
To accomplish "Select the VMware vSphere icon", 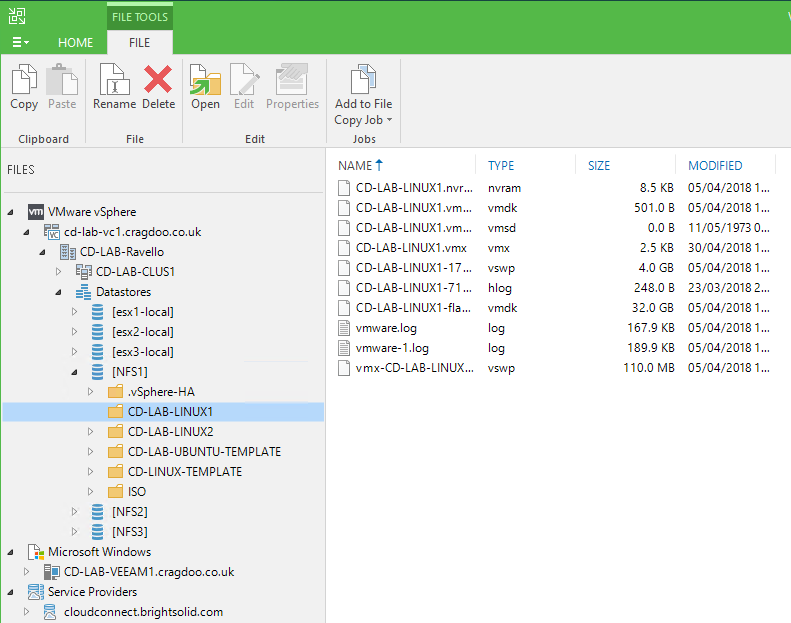I will pyautogui.click(x=35, y=211).
